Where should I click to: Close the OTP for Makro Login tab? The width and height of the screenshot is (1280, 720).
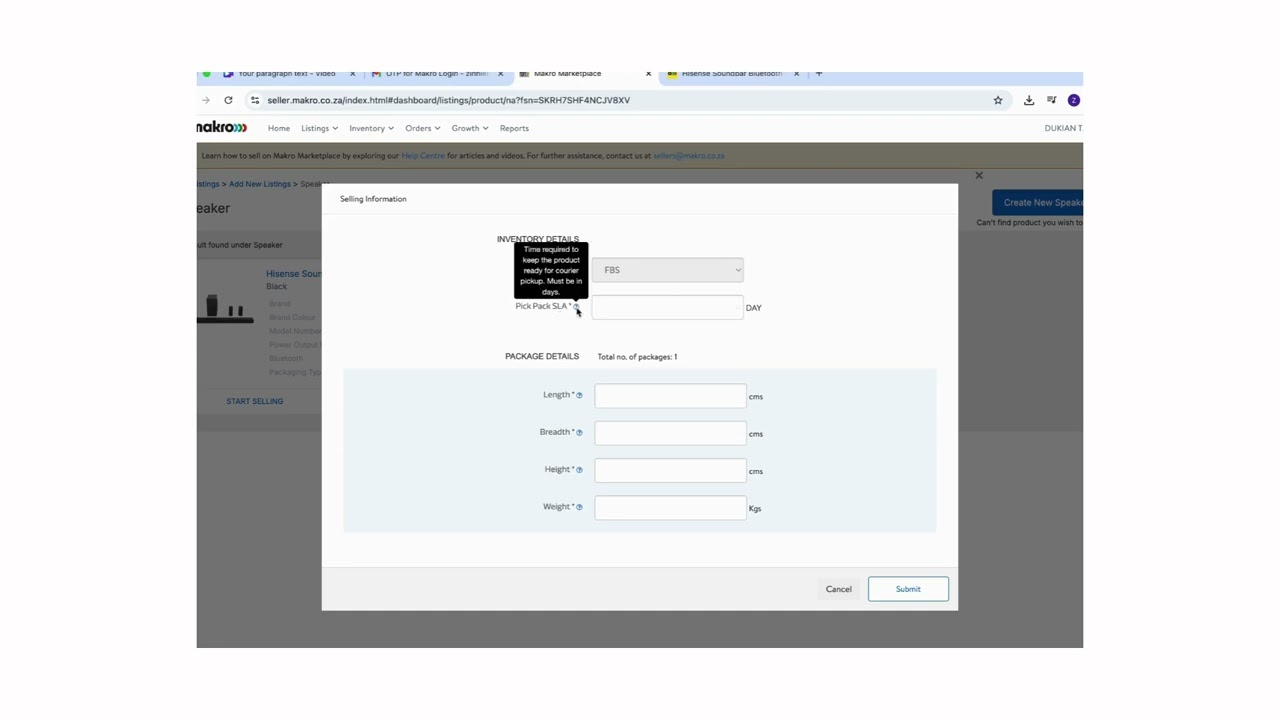coord(501,74)
